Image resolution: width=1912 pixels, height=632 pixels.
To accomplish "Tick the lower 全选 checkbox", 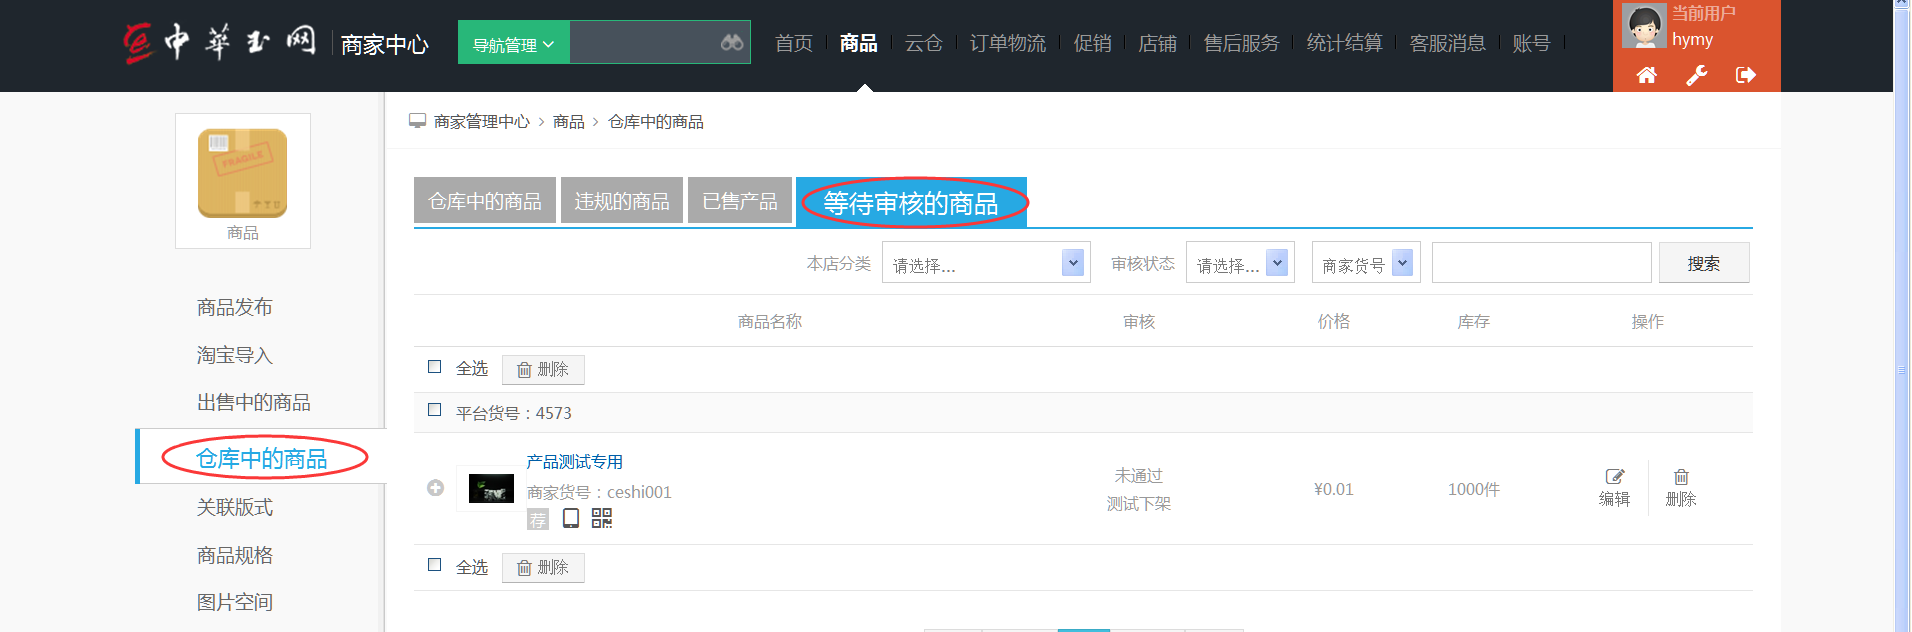I will (x=434, y=565).
